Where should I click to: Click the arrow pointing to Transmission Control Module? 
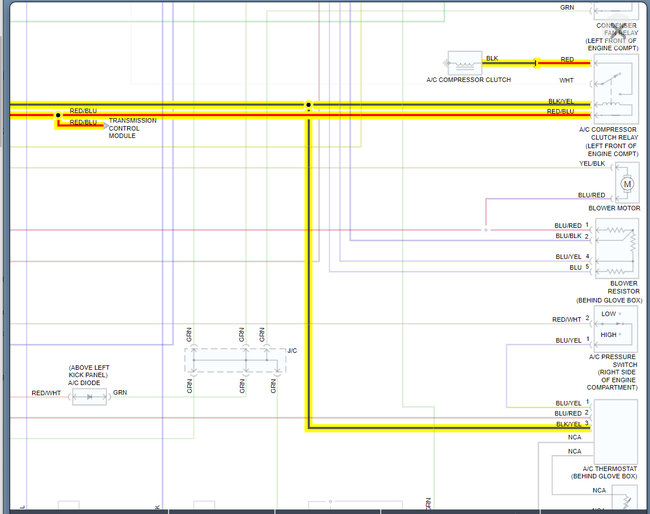tap(106, 126)
